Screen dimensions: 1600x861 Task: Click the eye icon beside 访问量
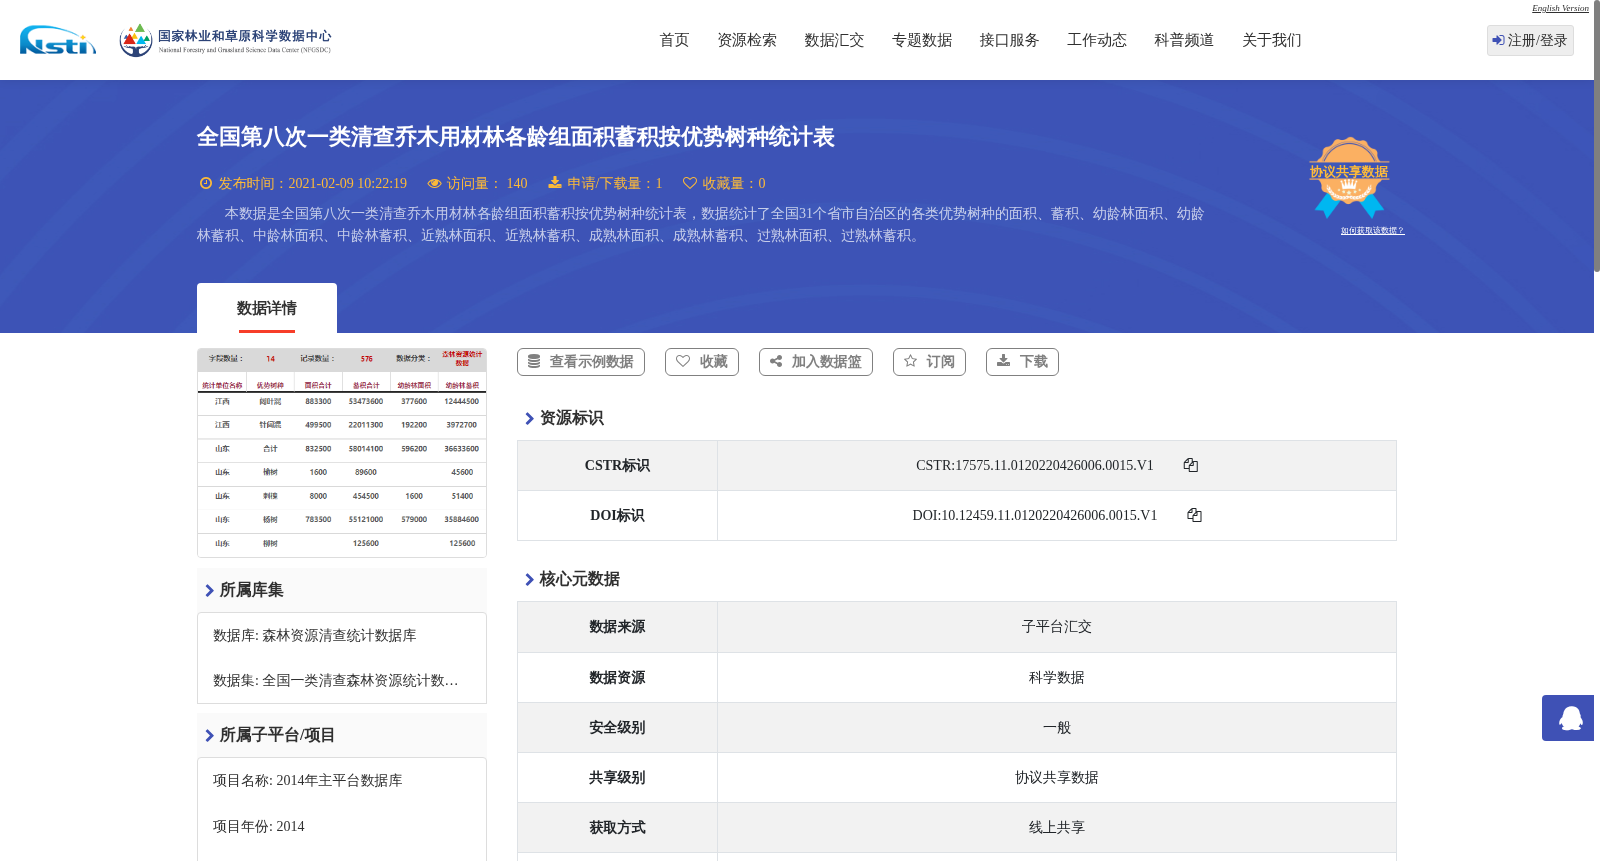(x=434, y=183)
